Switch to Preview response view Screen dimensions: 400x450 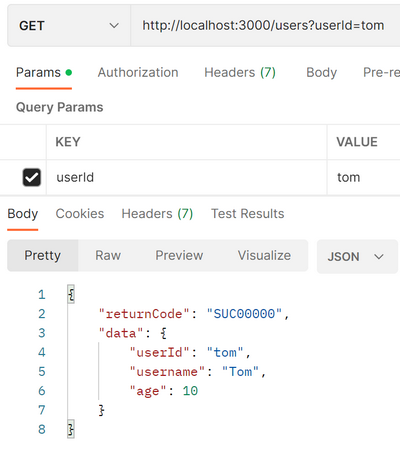[x=179, y=256]
